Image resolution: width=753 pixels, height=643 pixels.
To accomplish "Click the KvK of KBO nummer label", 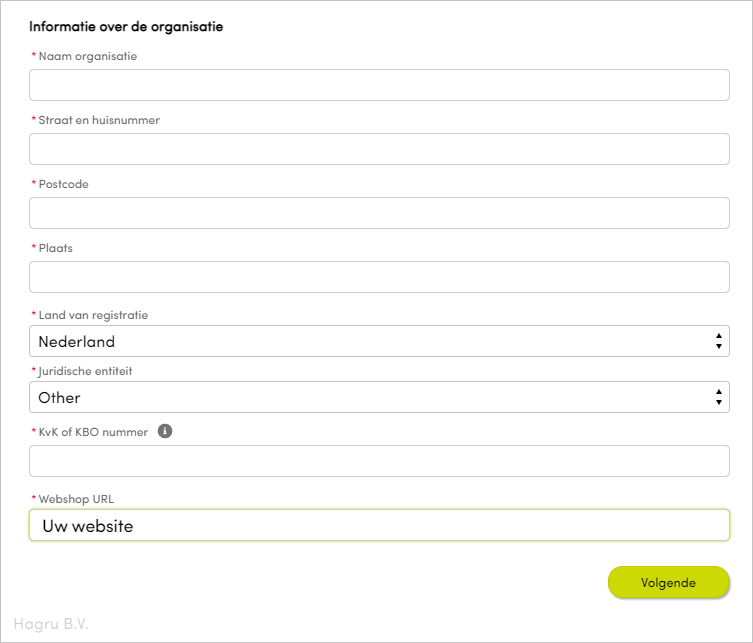I will point(93,432).
